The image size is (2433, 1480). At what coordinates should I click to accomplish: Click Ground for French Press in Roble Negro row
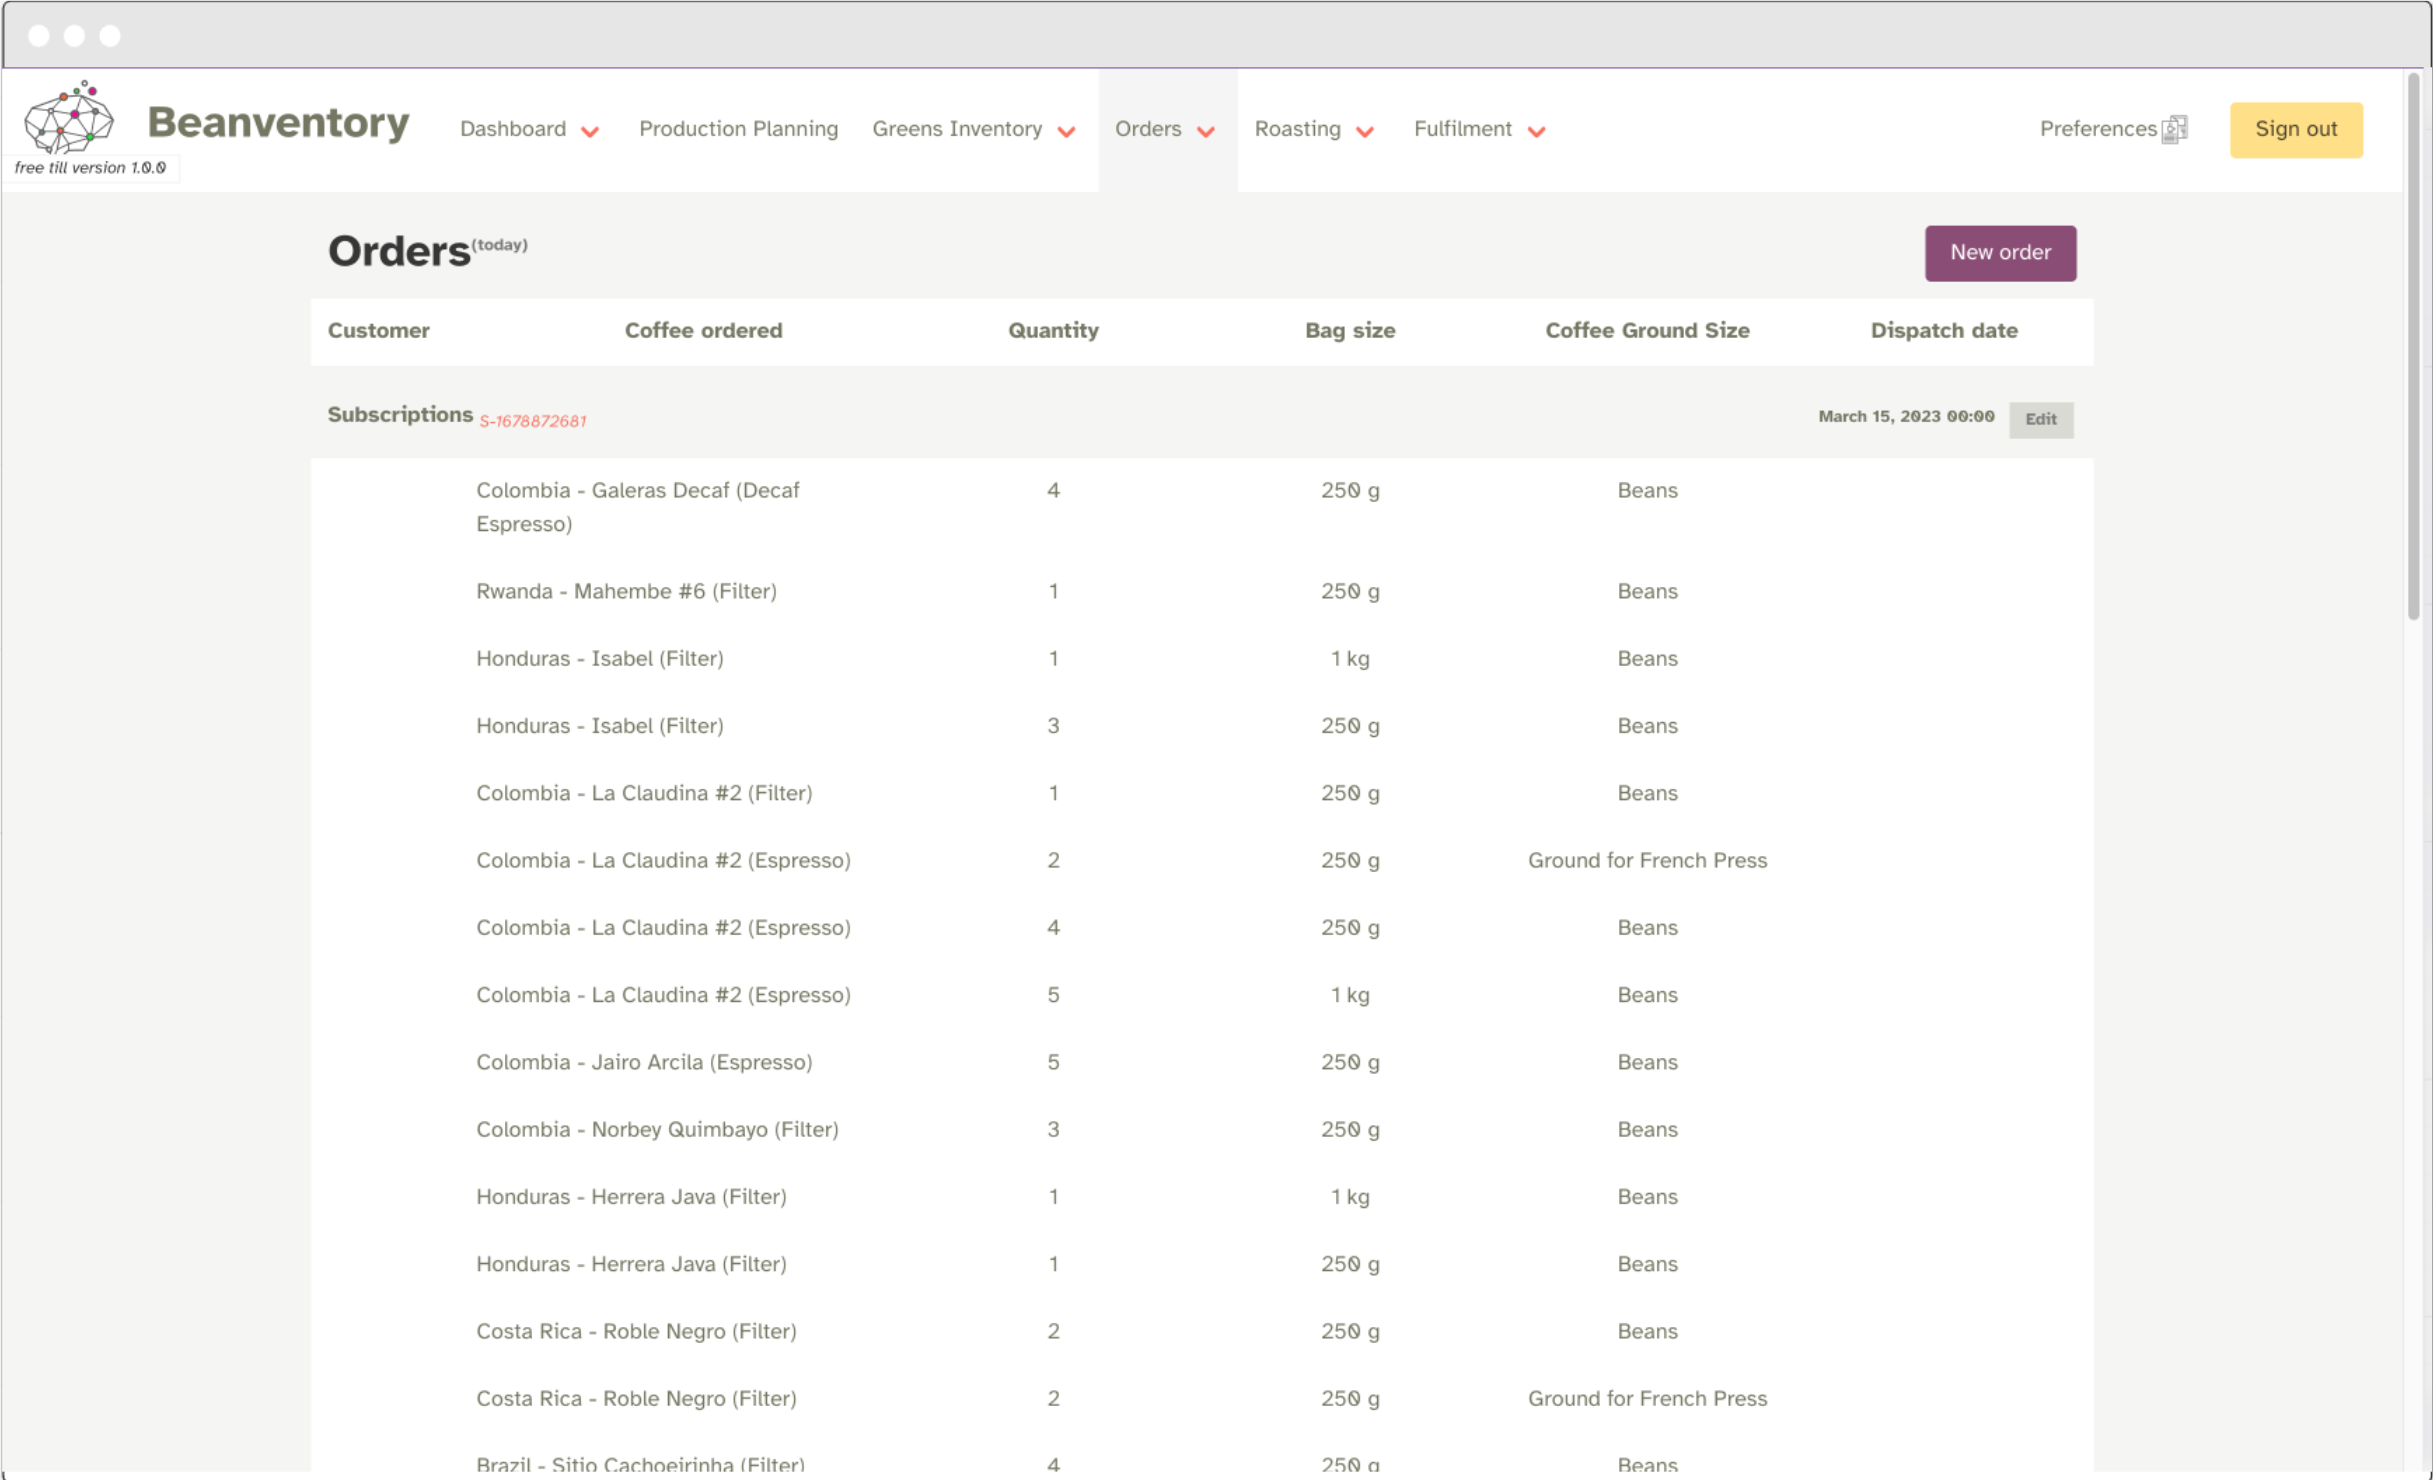point(1647,1399)
